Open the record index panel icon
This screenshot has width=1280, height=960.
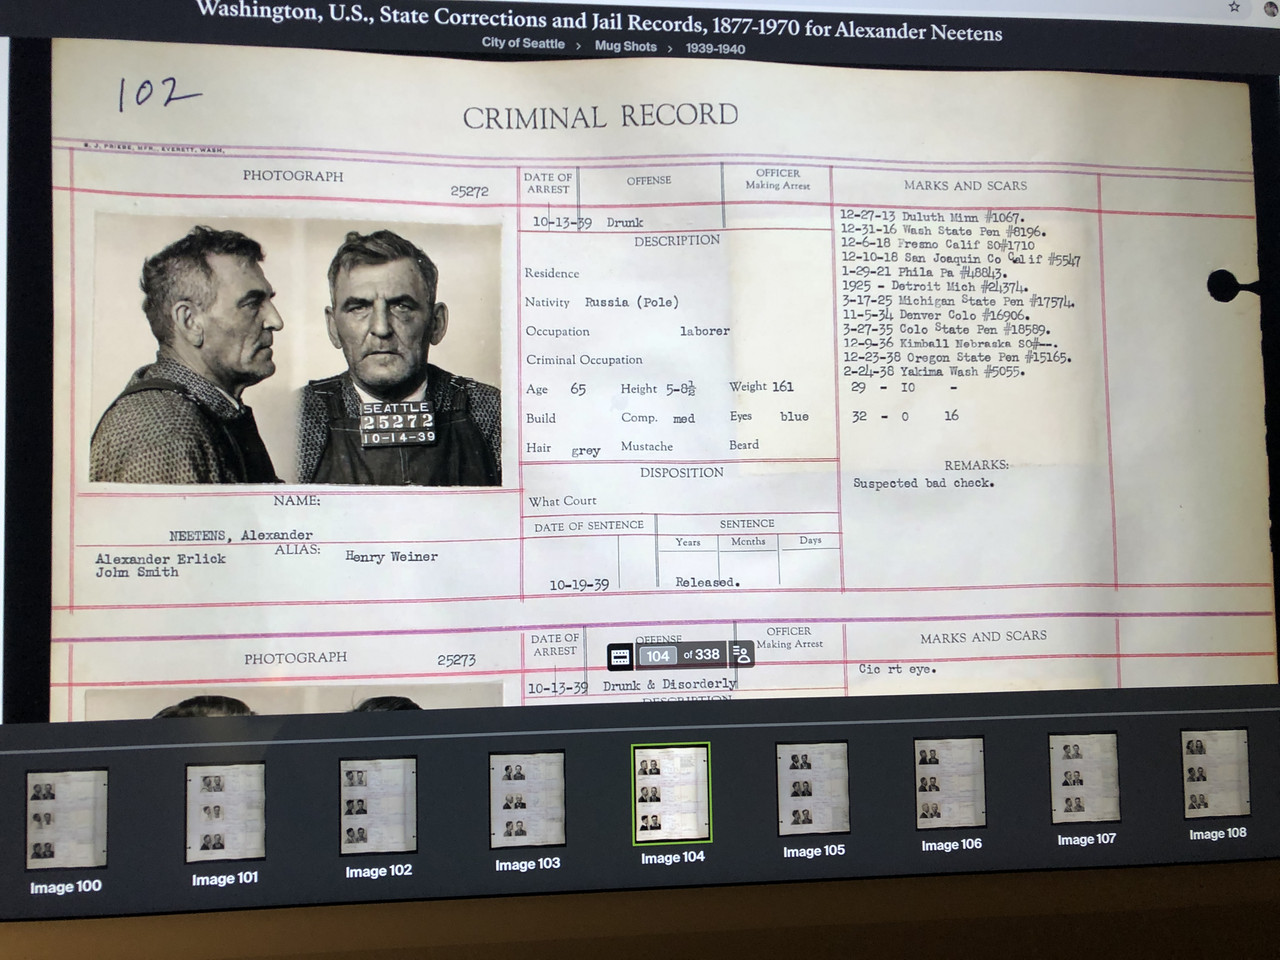tap(741, 655)
